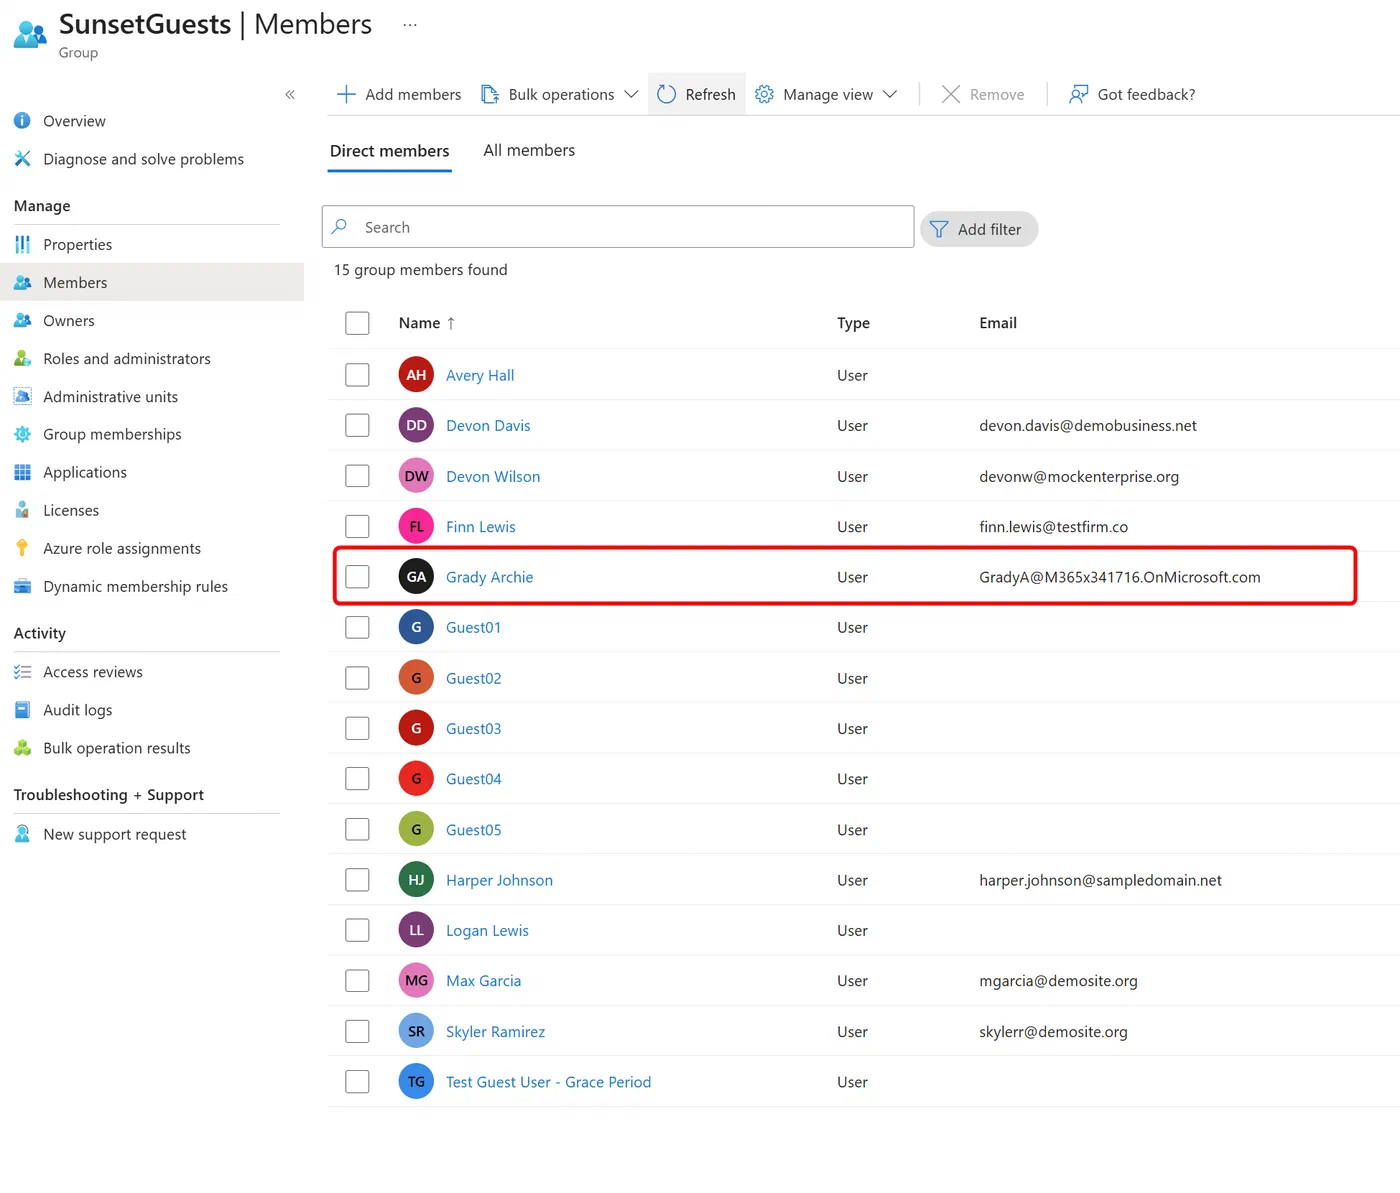Click the Max Garcia MG avatar

416,981
